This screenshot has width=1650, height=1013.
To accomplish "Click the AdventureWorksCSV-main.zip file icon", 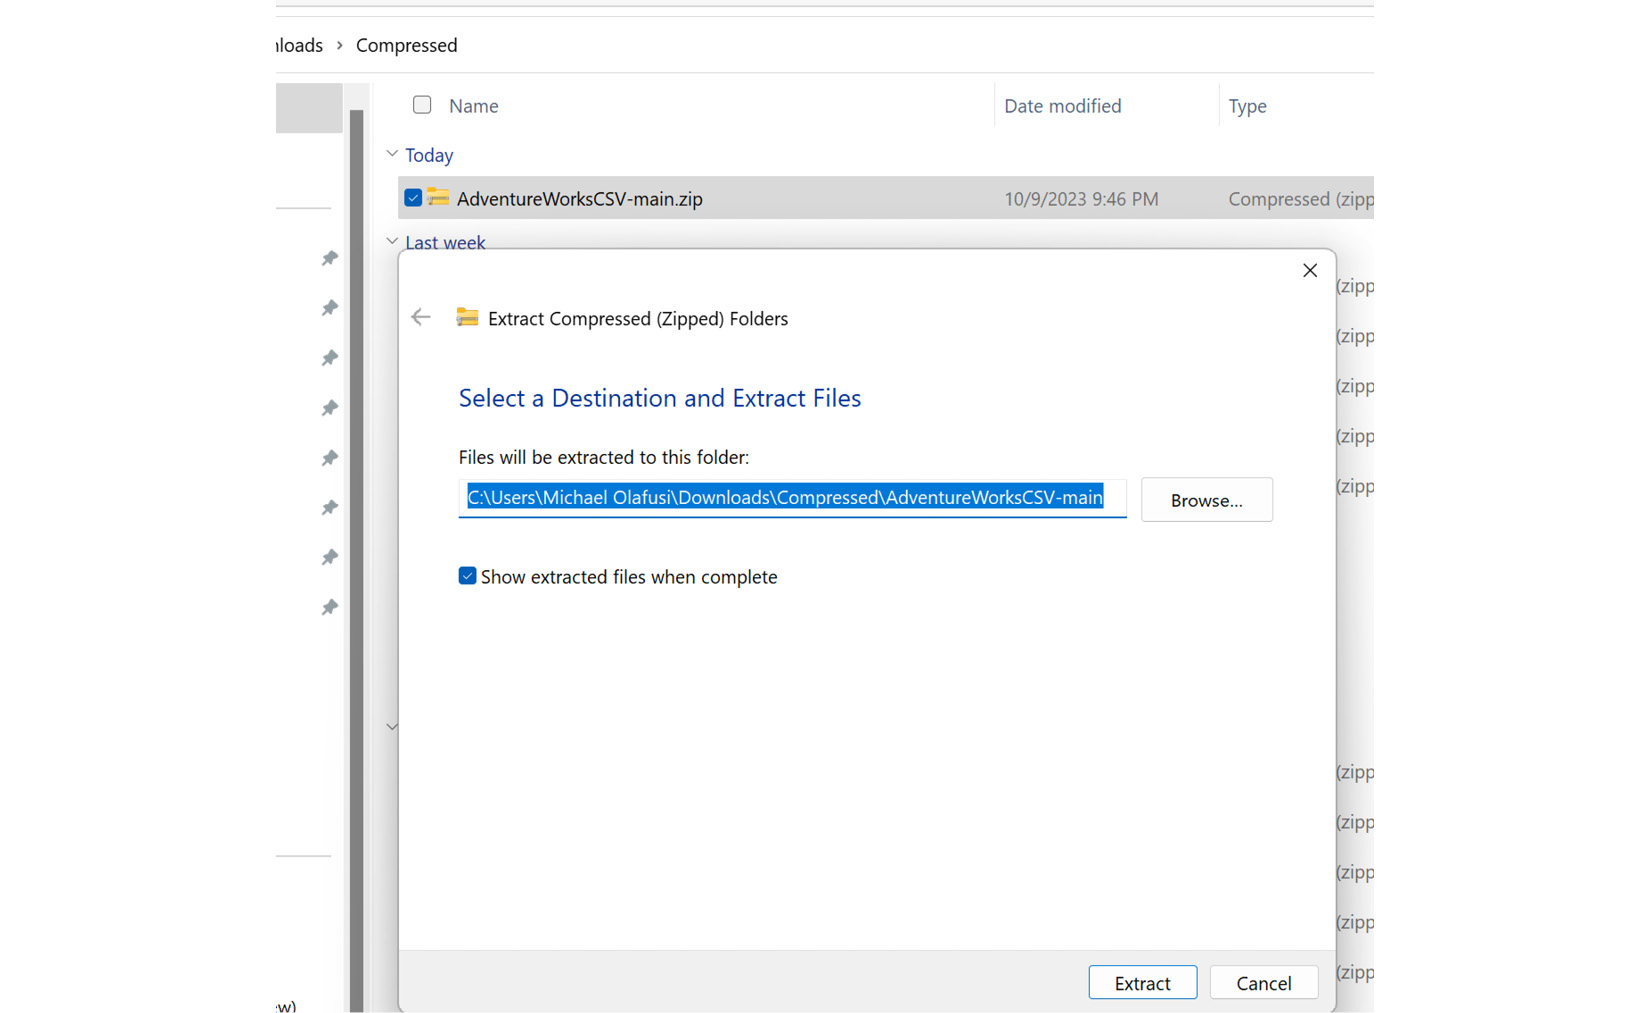I will (438, 198).
